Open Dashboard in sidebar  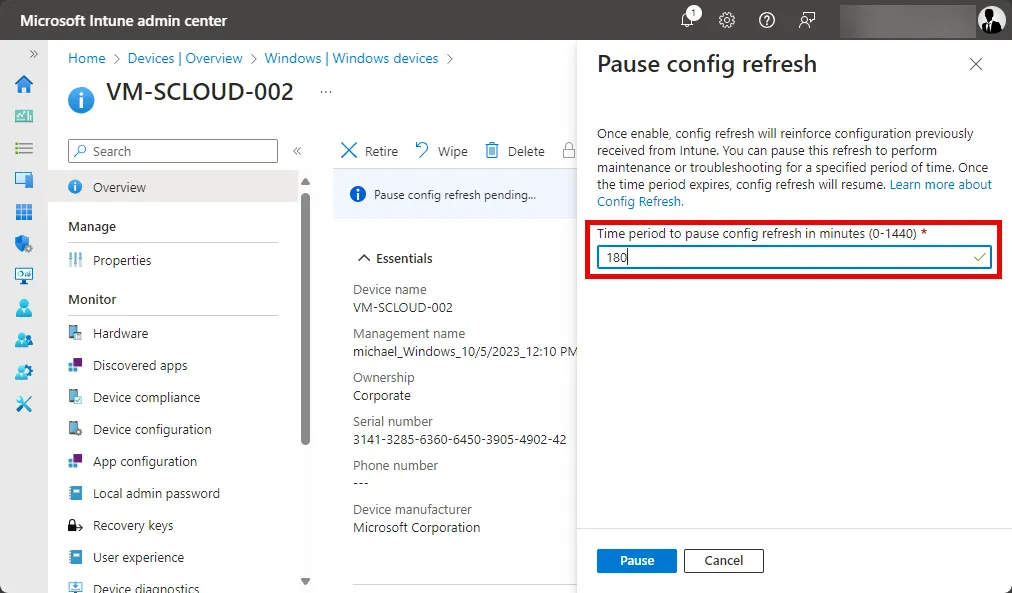24,116
